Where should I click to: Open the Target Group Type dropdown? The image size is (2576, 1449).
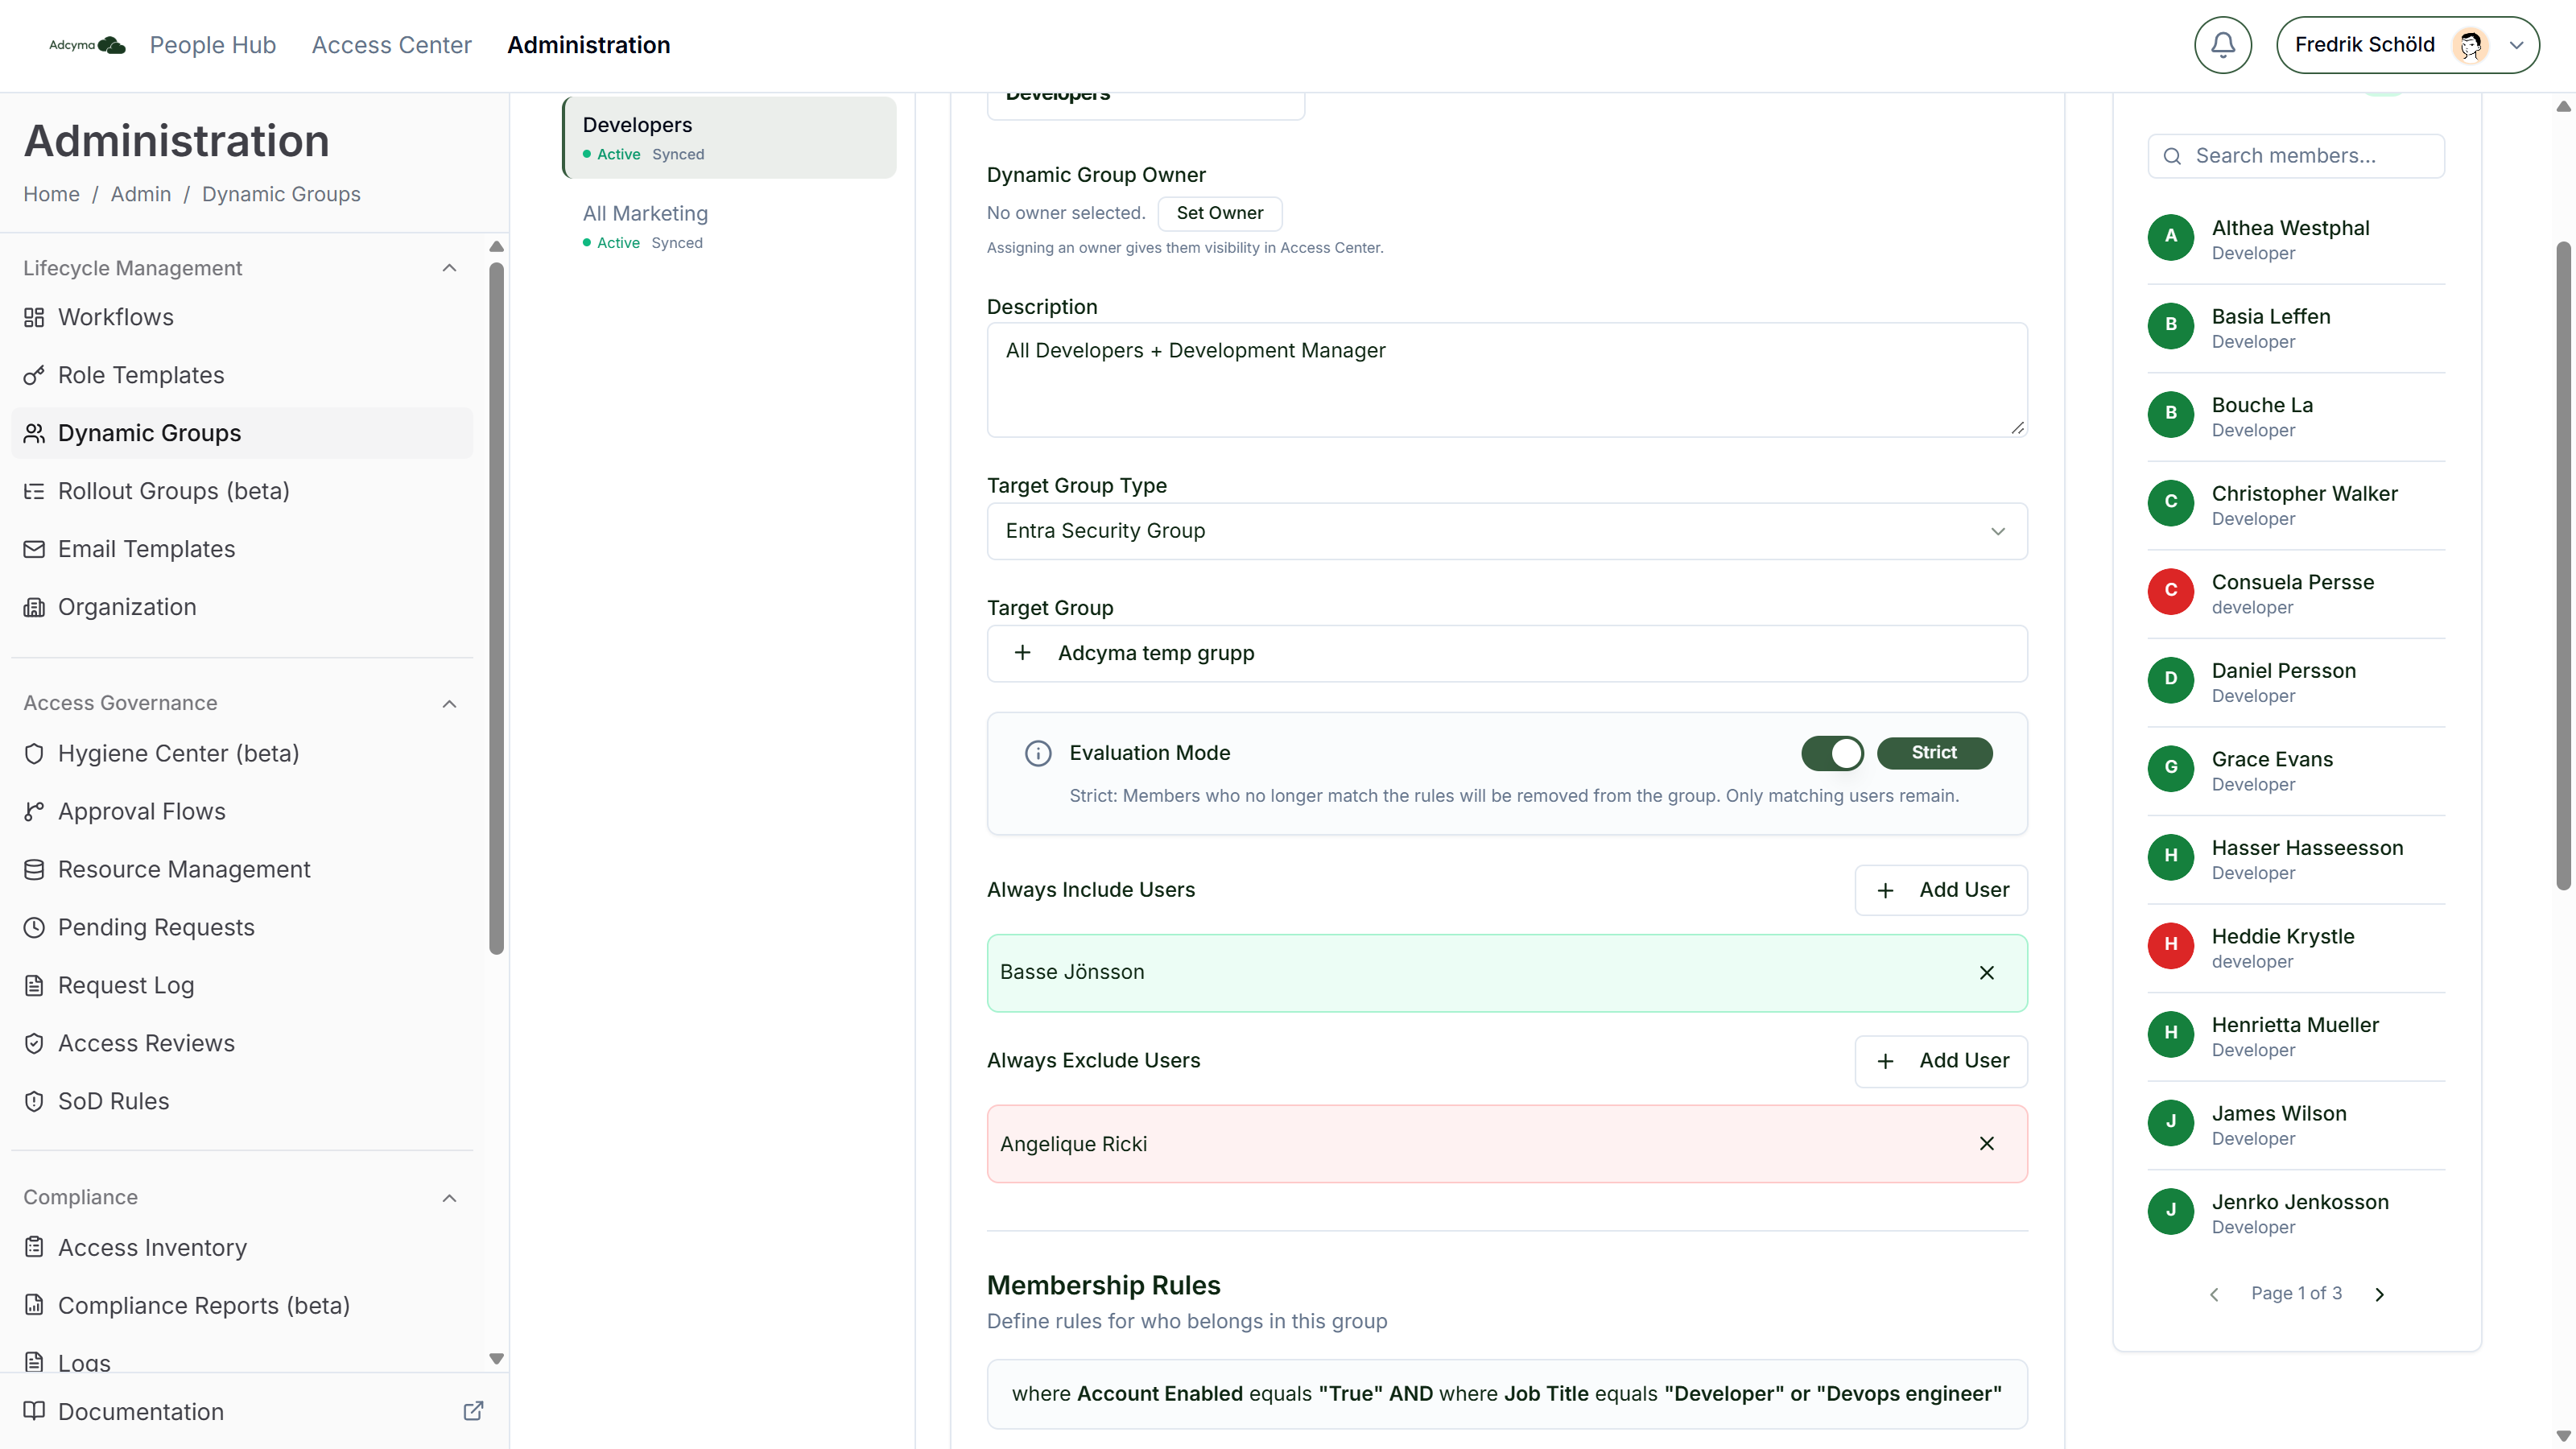(x=1507, y=531)
